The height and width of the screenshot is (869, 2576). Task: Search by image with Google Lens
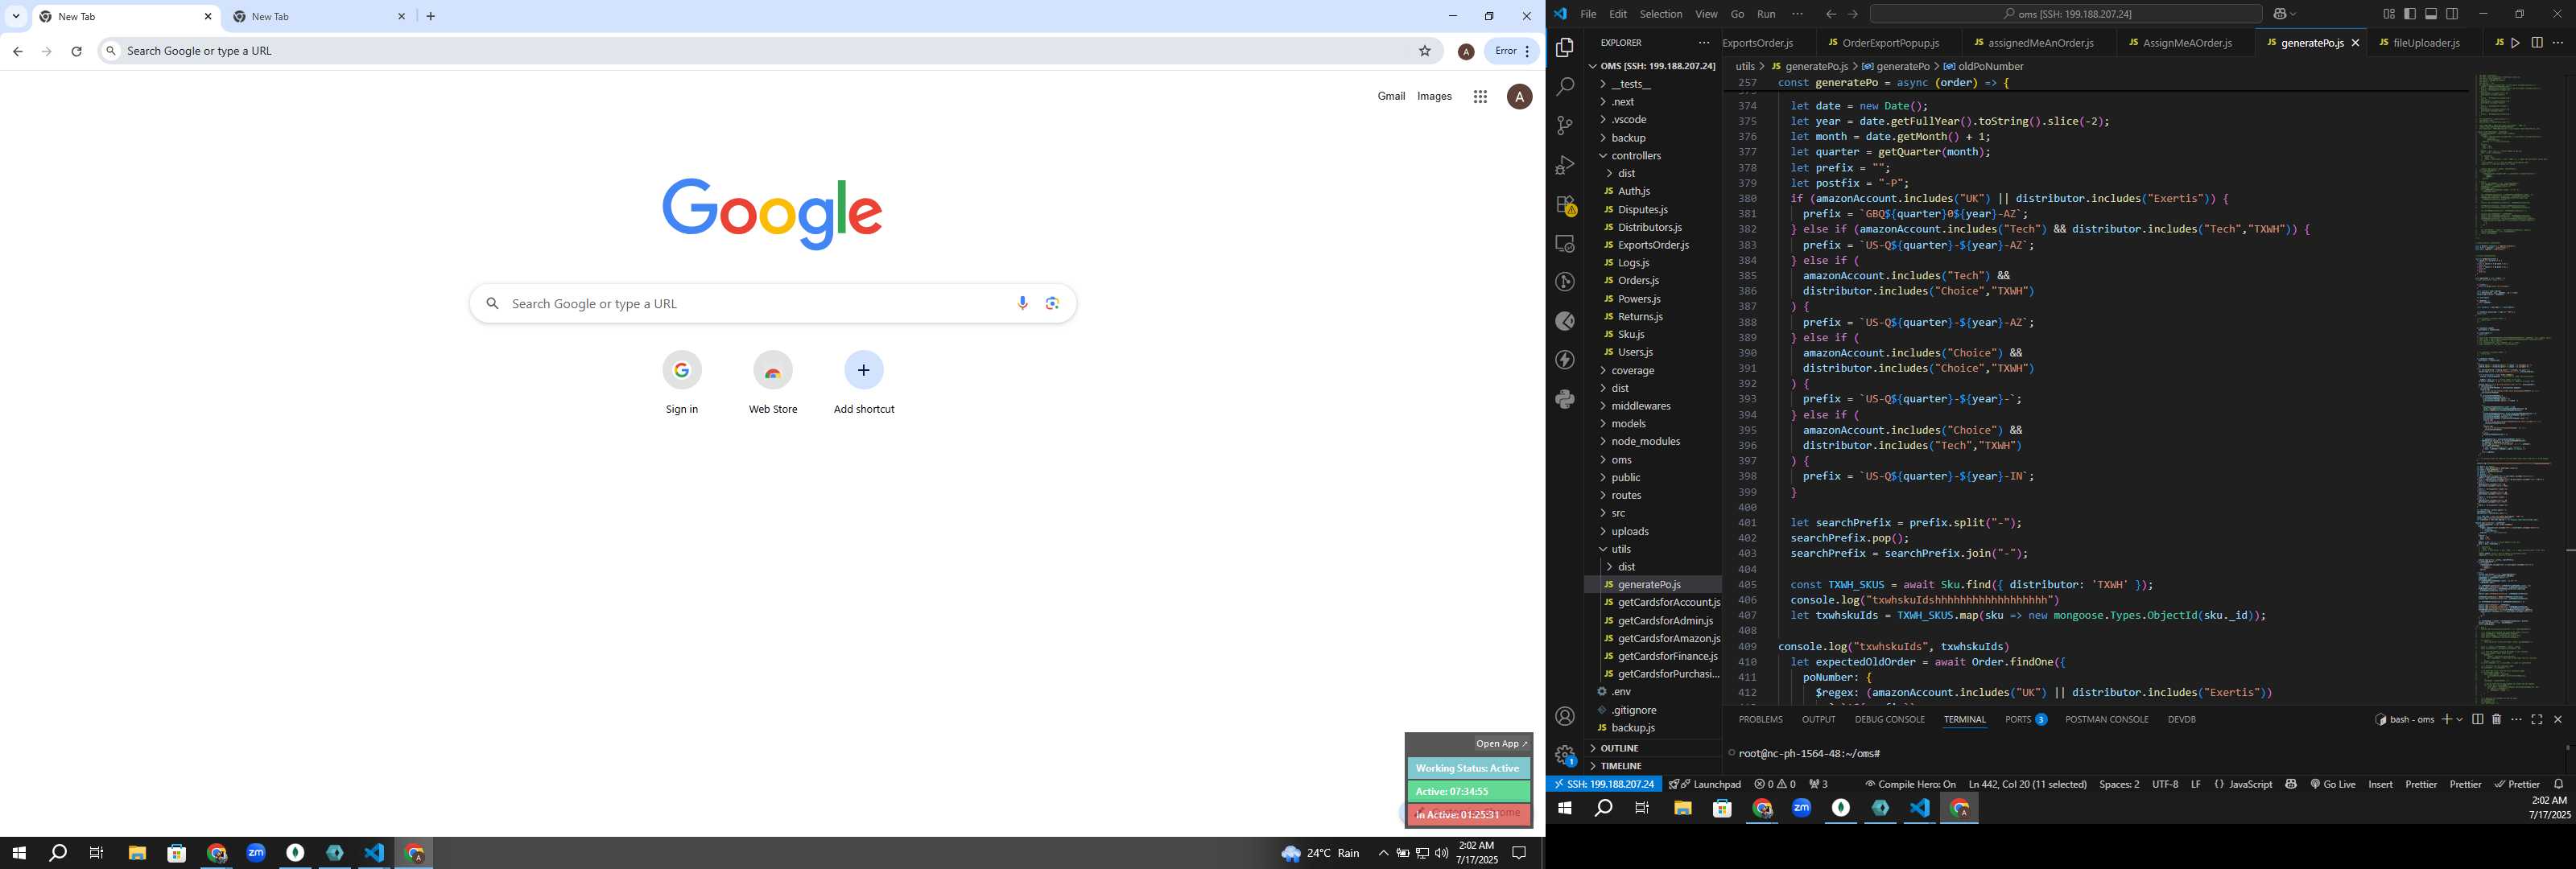point(1052,303)
